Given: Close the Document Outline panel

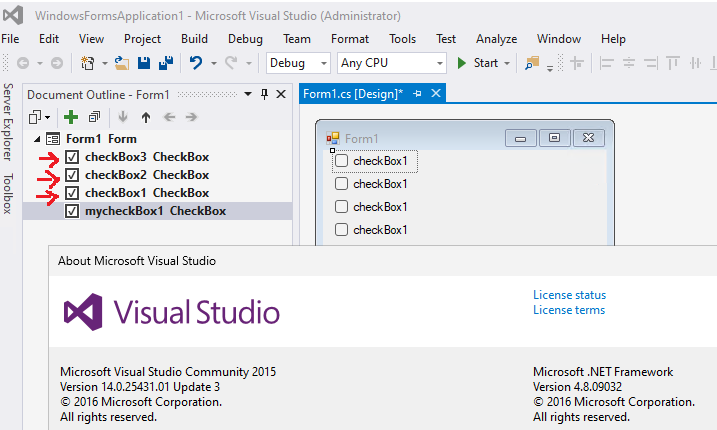Looking at the screenshot, I should click(x=281, y=94).
